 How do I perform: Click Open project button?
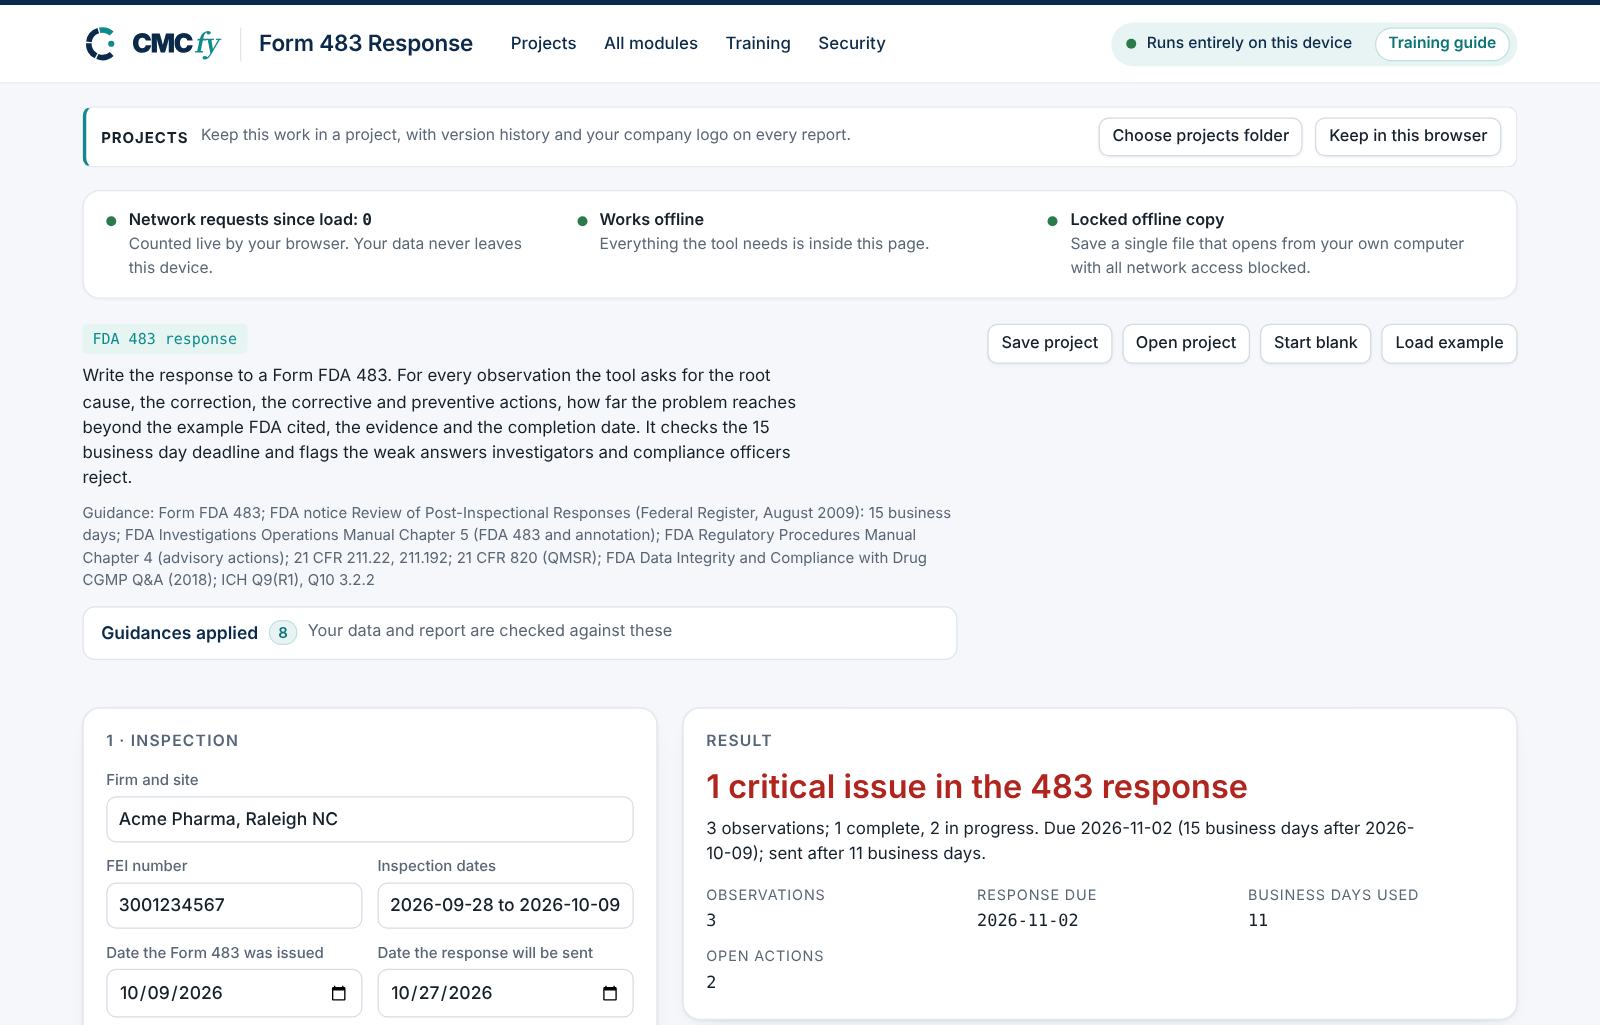click(x=1186, y=343)
